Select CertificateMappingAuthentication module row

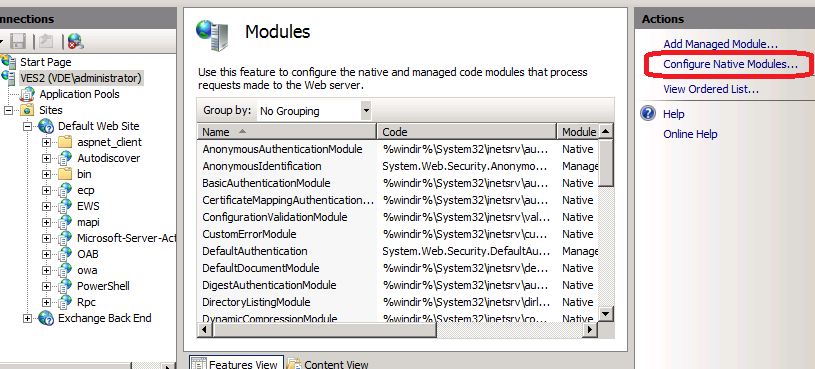coord(398,200)
